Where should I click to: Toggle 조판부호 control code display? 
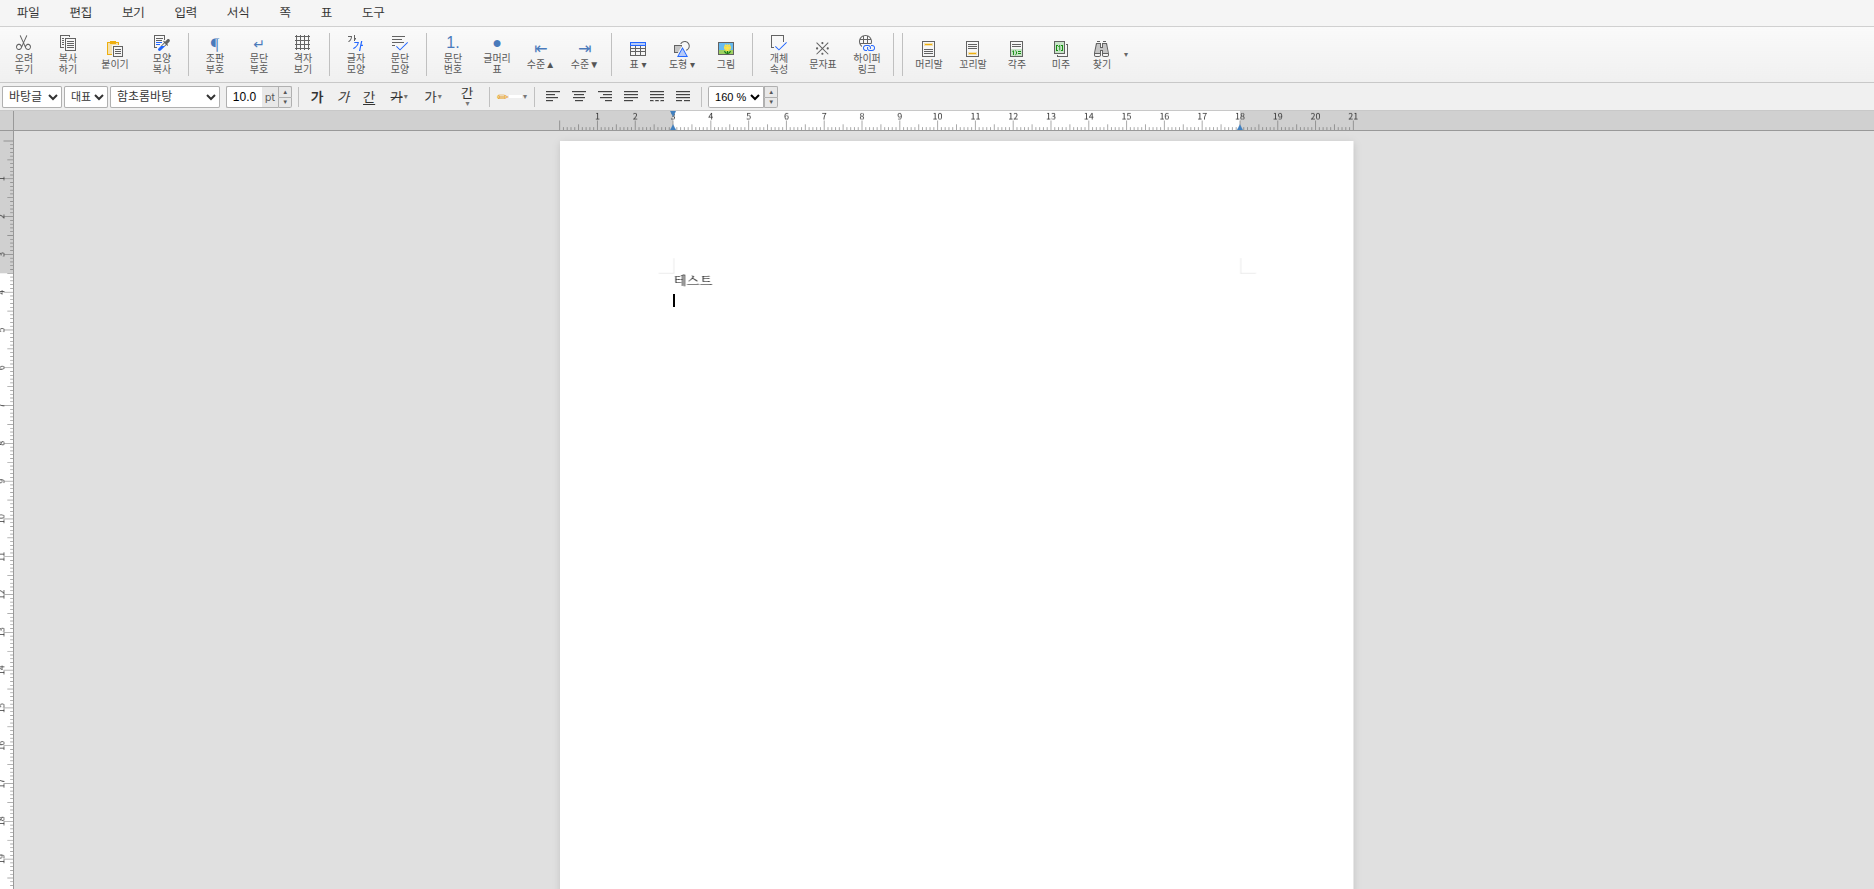[x=215, y=54]
